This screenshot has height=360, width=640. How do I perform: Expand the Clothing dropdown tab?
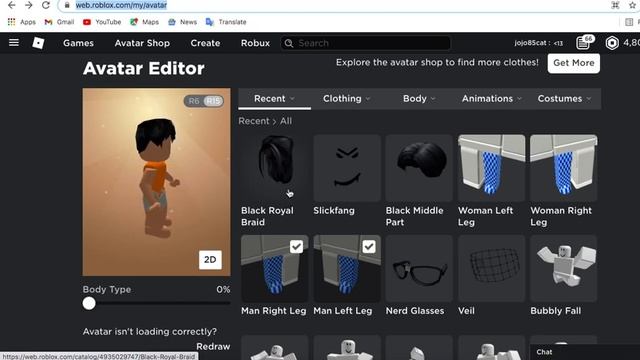347,99
